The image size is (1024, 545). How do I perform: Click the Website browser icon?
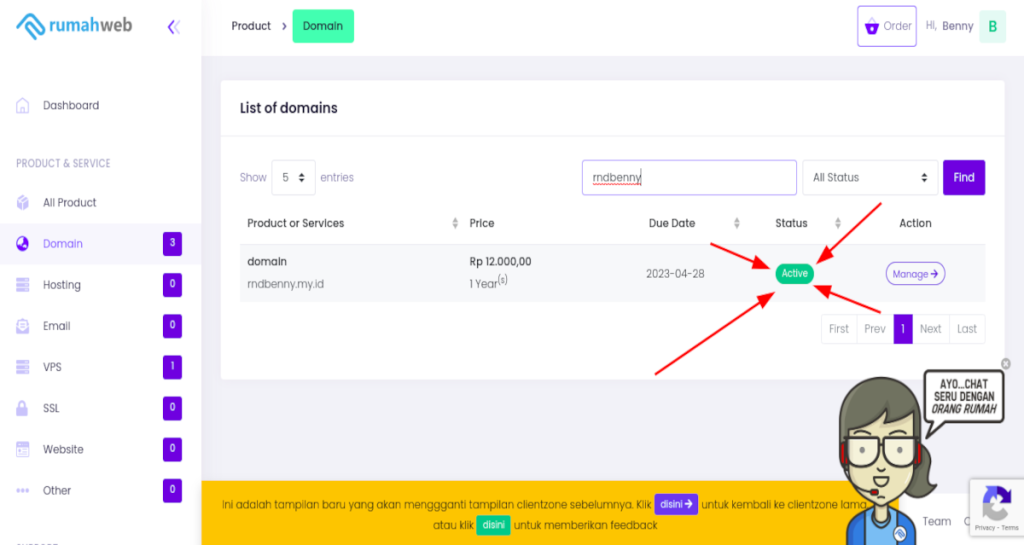pos(23,449)
